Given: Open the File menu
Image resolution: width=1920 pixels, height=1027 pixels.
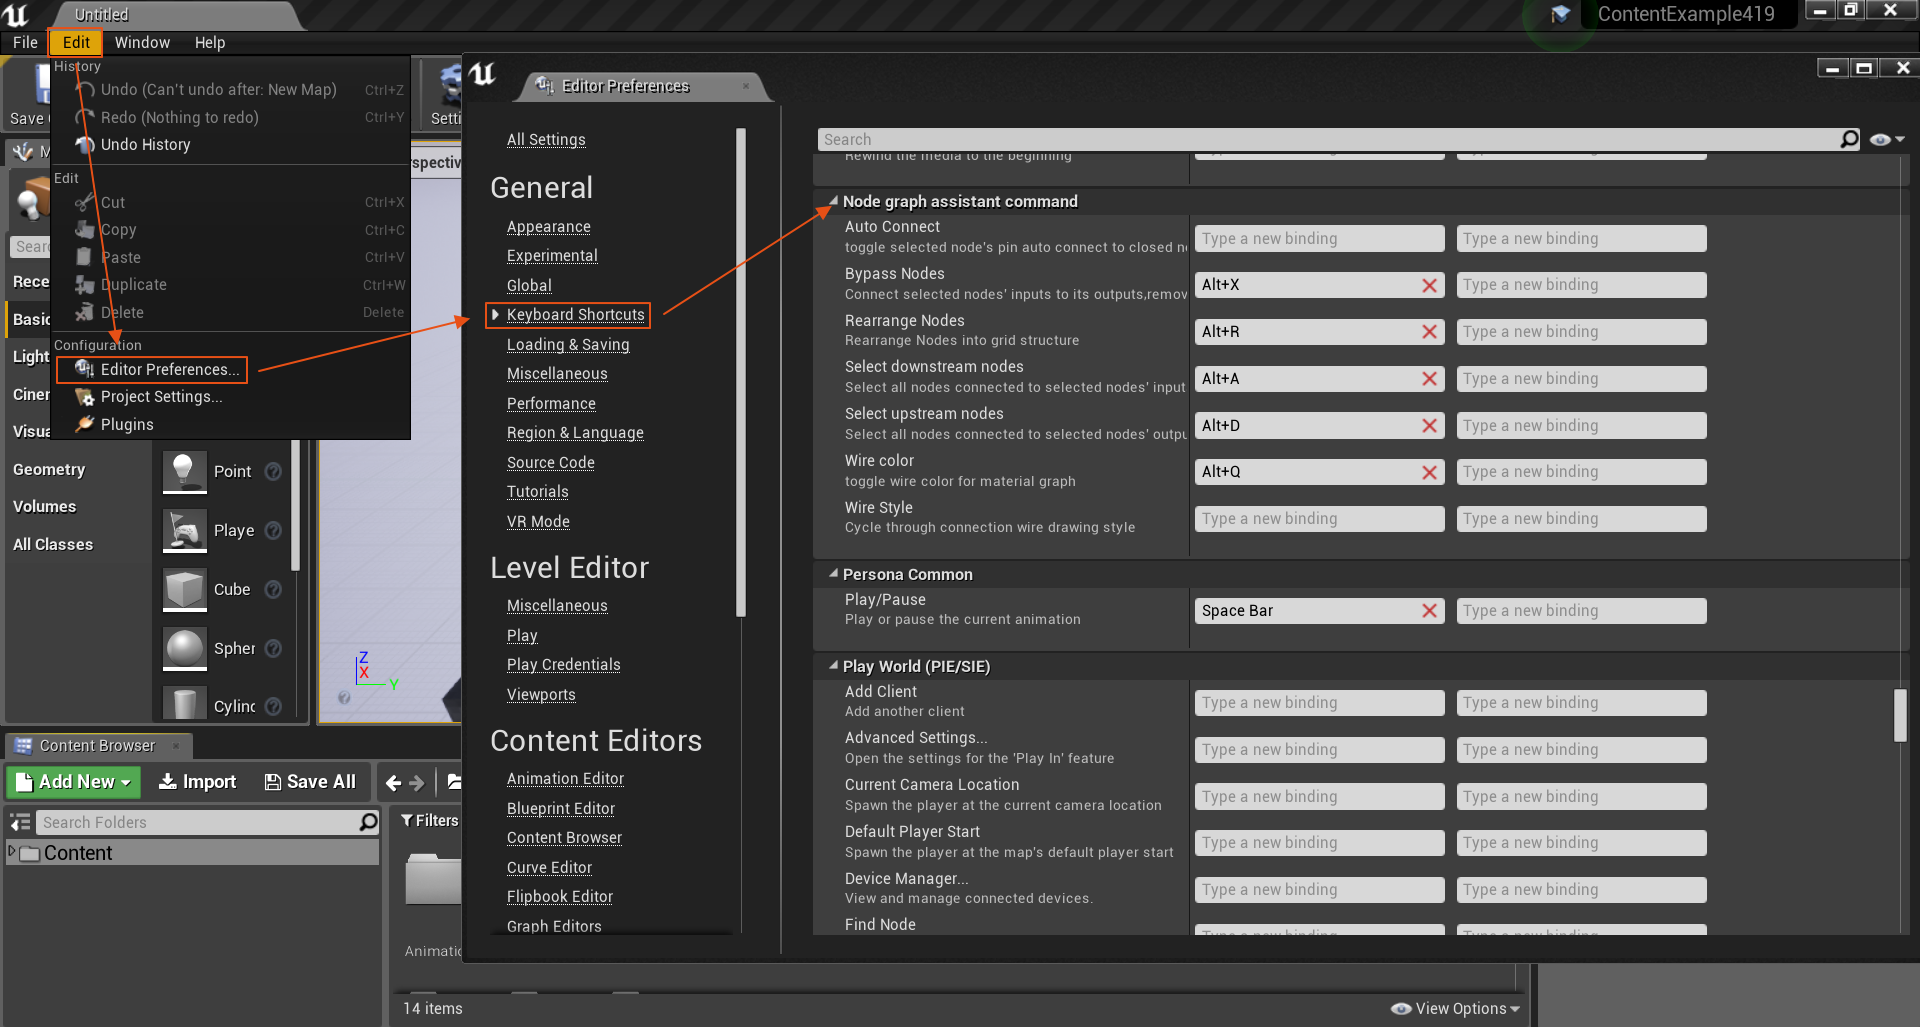Looking at the screenshot, I should tap(25, 42).
